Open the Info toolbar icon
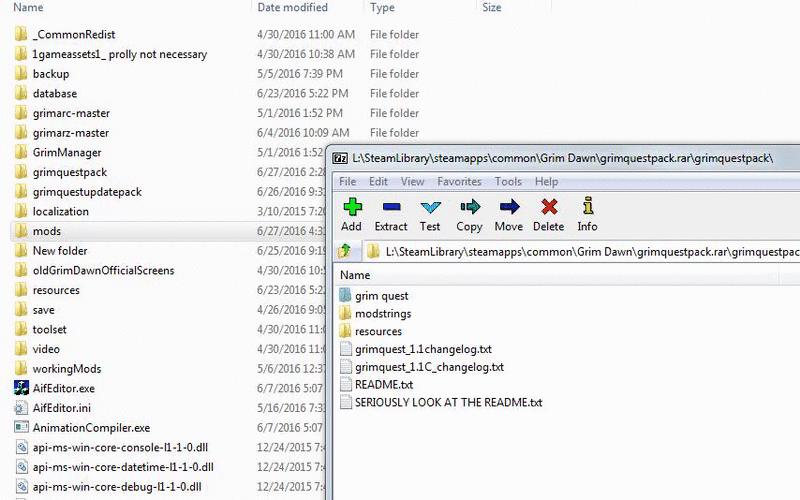The width and height of the screenshot is (800, 500). tap(588, 206)
